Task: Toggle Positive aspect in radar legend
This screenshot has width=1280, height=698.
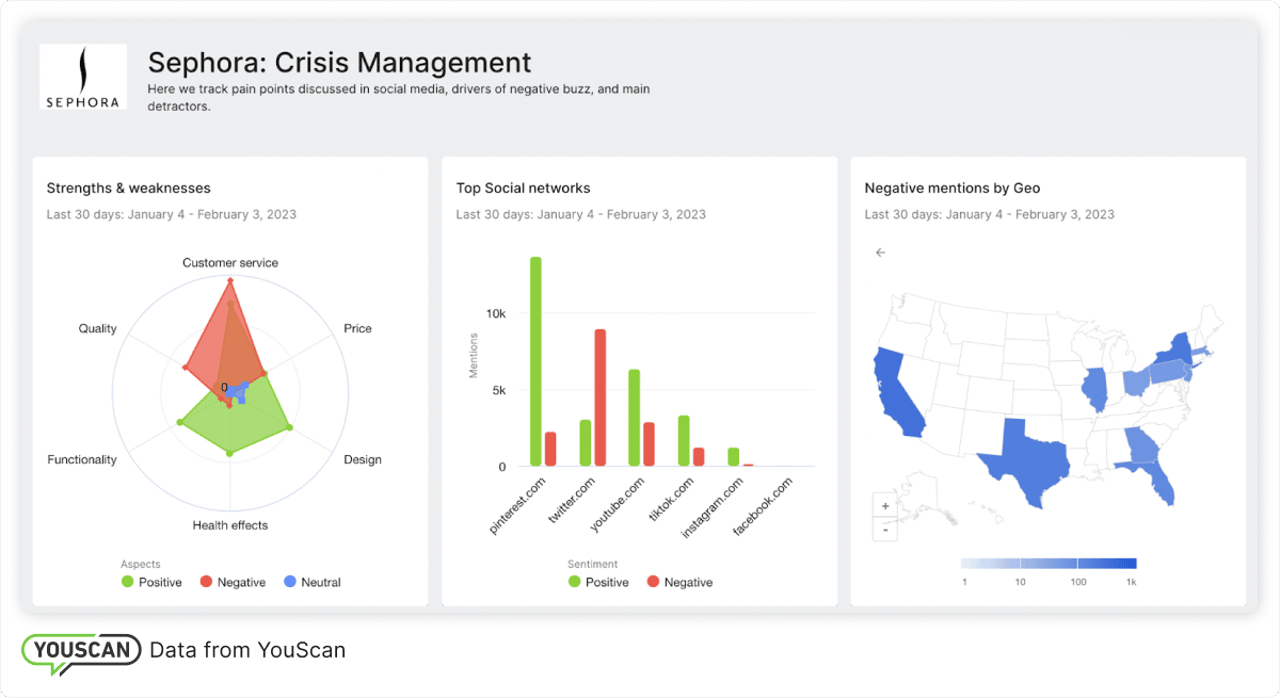Action: tap(151, 582)
